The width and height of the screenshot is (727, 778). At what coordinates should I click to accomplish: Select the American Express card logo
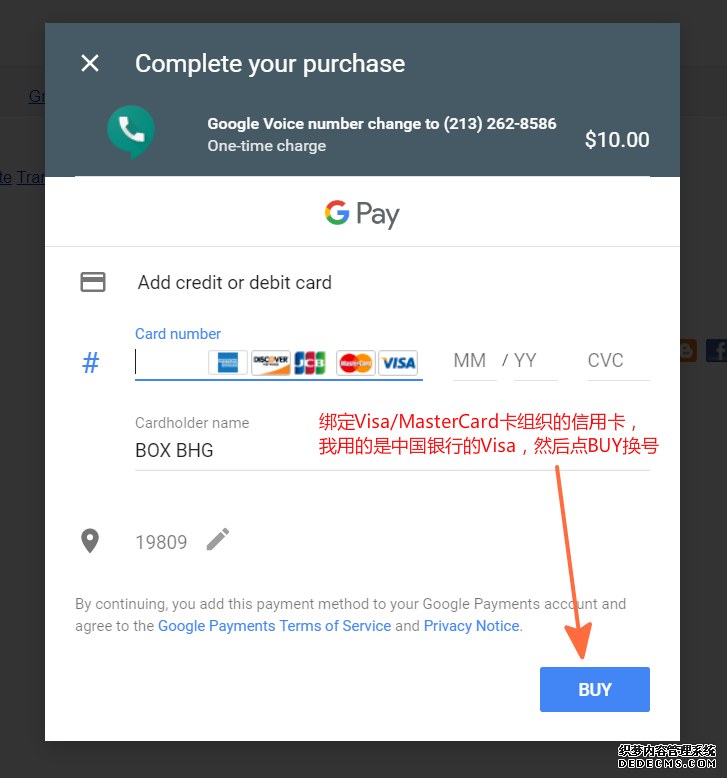pos(228,363)
